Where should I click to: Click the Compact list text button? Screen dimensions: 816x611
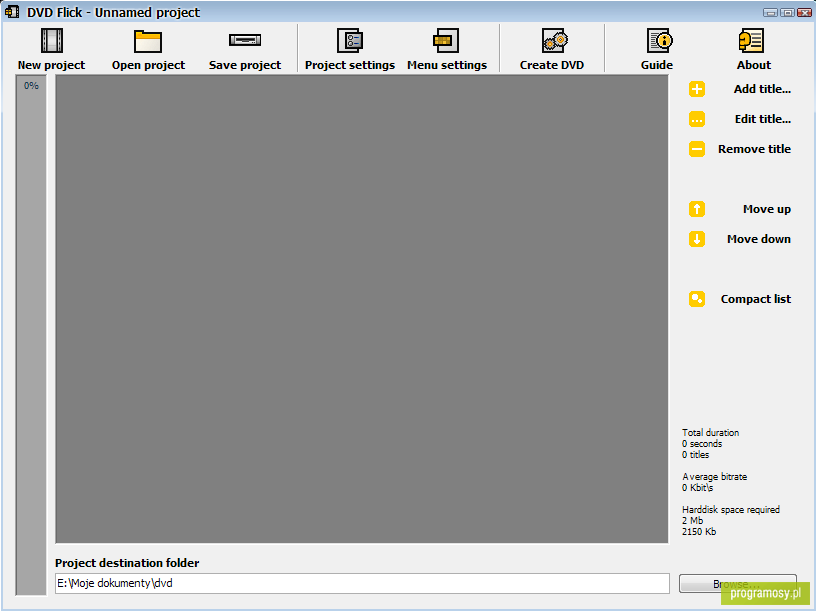[x=756, y=299]
